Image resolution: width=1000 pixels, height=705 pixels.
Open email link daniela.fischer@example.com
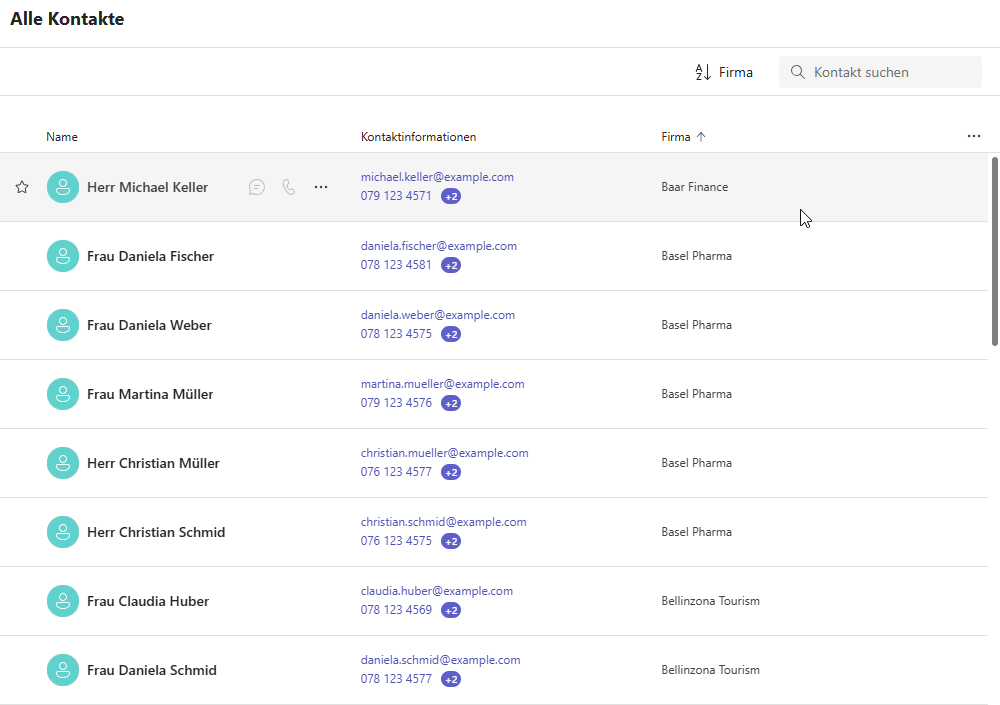tap(439, 246)
